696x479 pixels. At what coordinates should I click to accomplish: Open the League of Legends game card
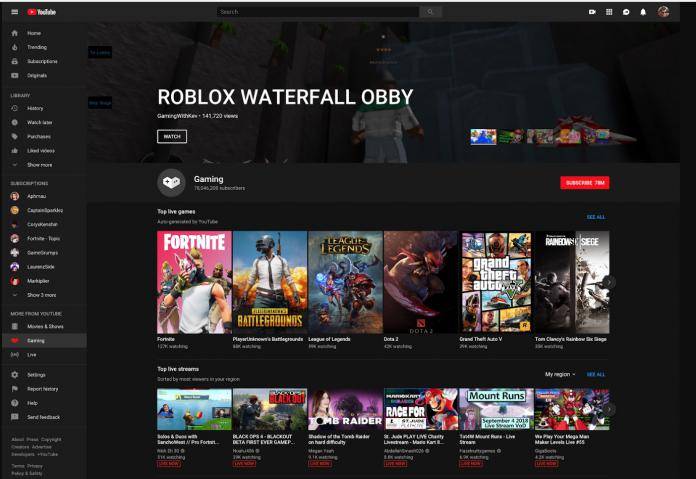(345, 282)
